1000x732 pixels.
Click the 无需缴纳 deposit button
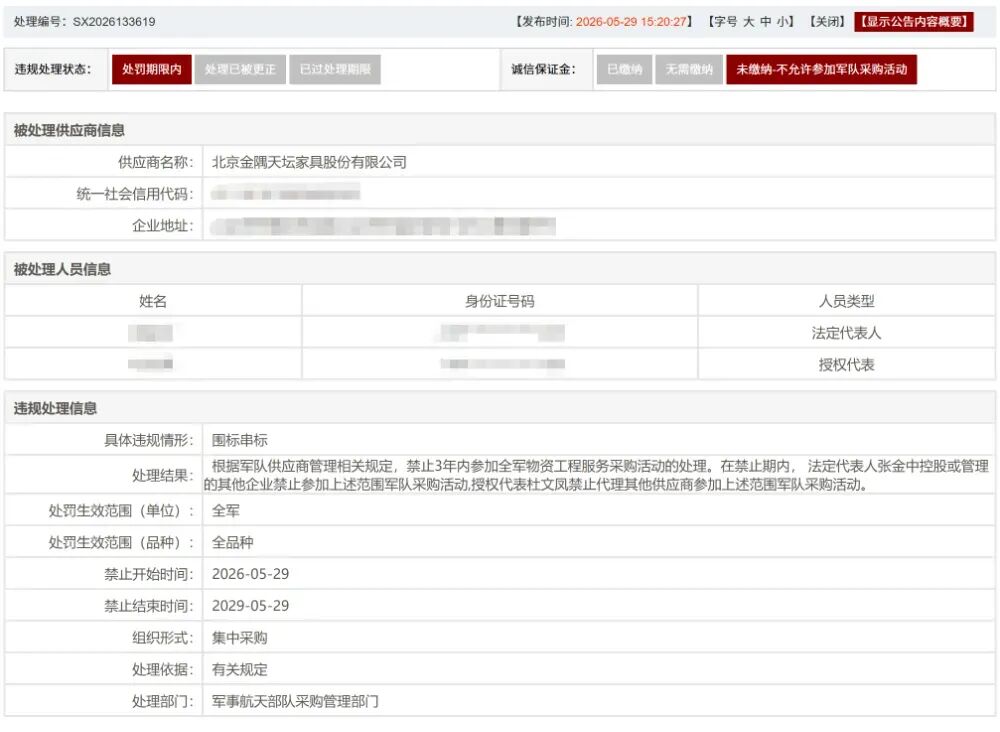[x=689, y=70]
